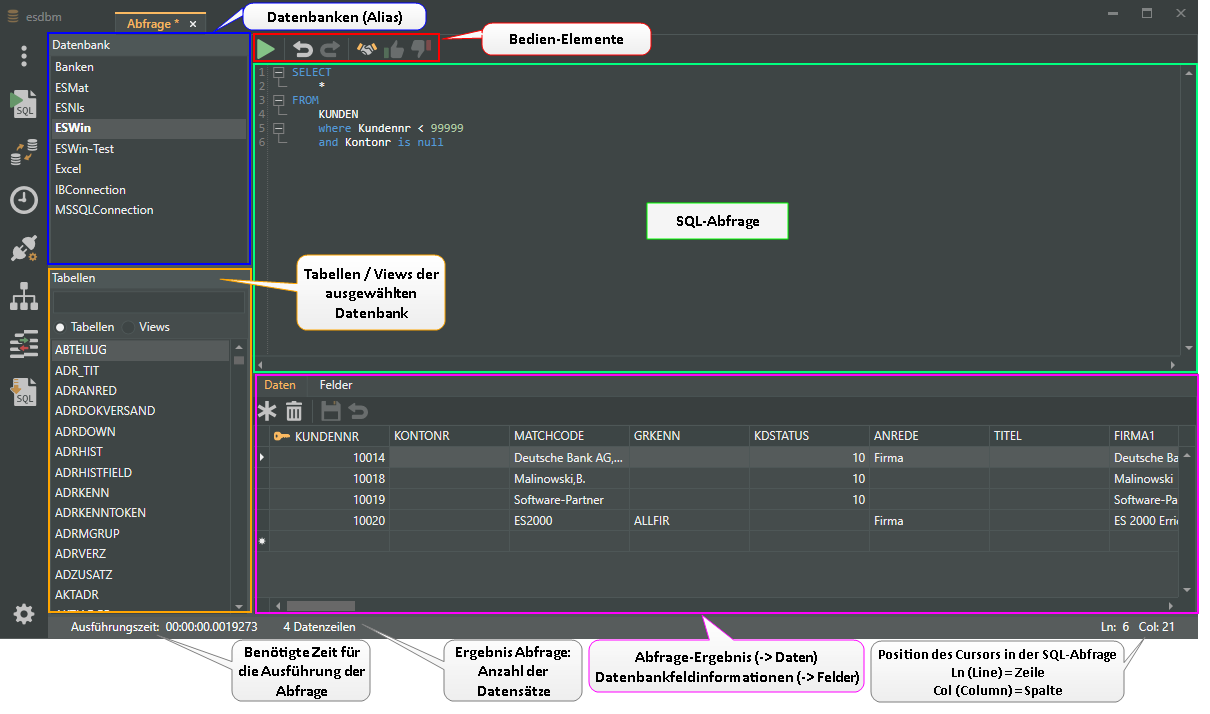Sort by the ANREDE column header
Image resolution: width=1210 pixels, height=714 pixels.
pos(929,436)
